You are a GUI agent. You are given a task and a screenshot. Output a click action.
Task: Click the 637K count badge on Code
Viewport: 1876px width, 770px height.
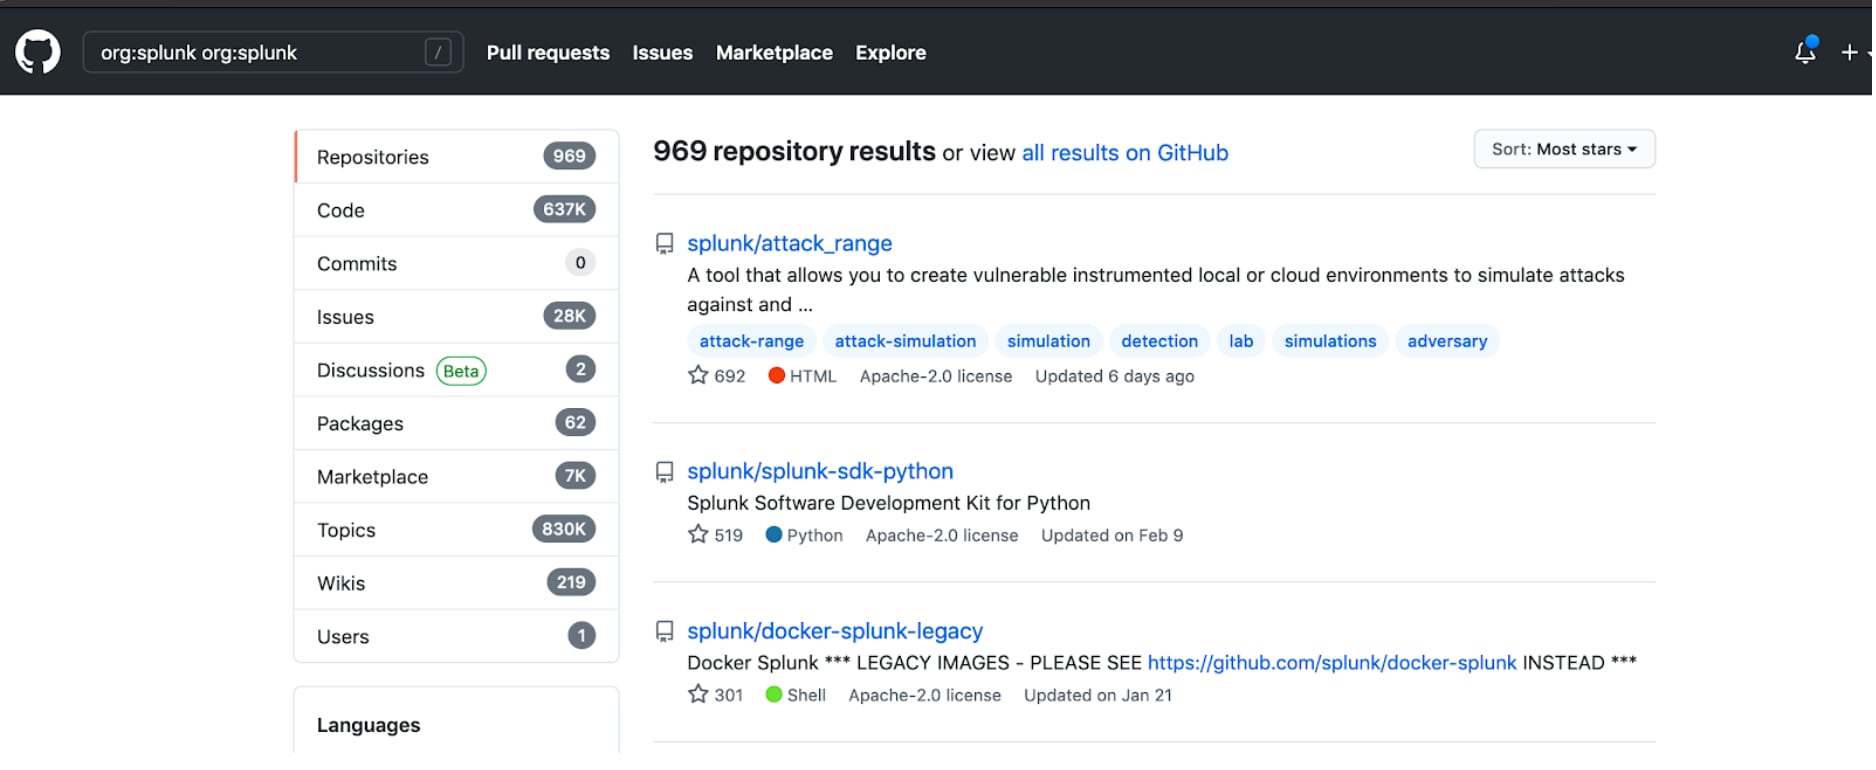(x=565, y=209)
